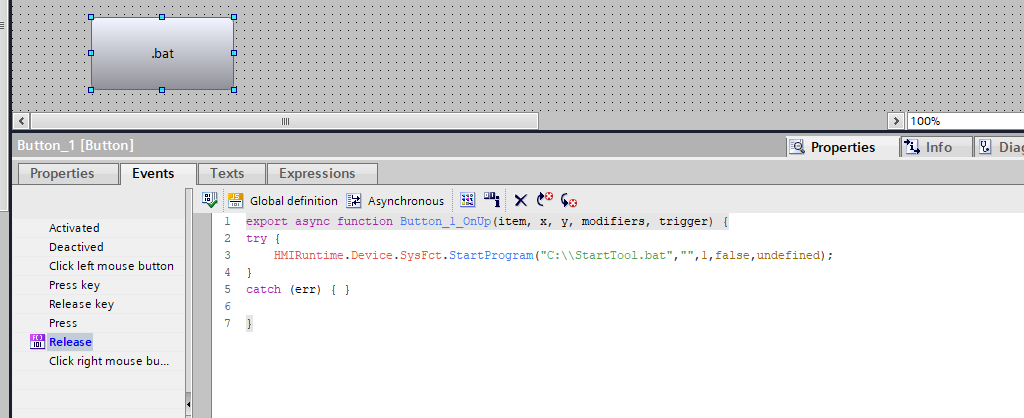The image size is (1024, 418).
Task: Open the Info inspector tab
Action: click(938, 147)
